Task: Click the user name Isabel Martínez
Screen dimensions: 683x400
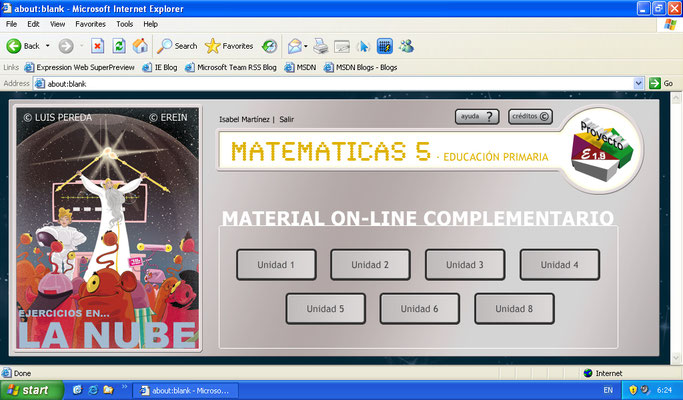Action: [244, 119]
